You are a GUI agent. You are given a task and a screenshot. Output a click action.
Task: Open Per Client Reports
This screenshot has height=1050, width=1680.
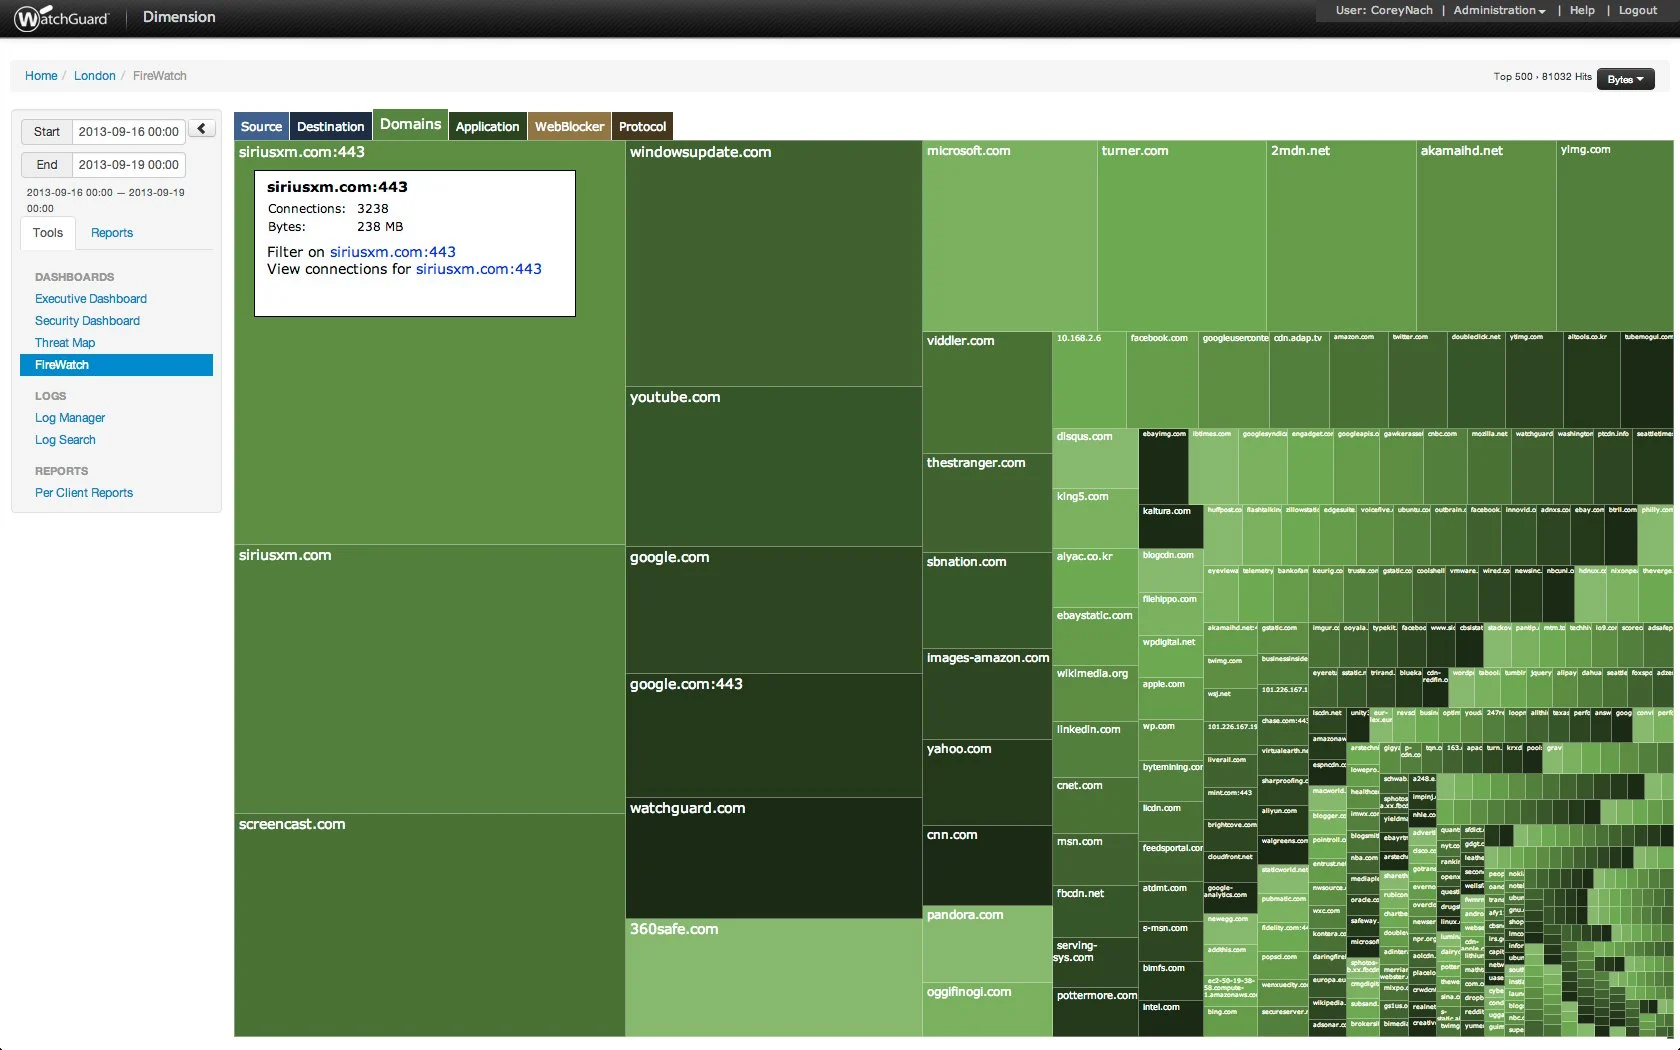(x=84, y=493)
